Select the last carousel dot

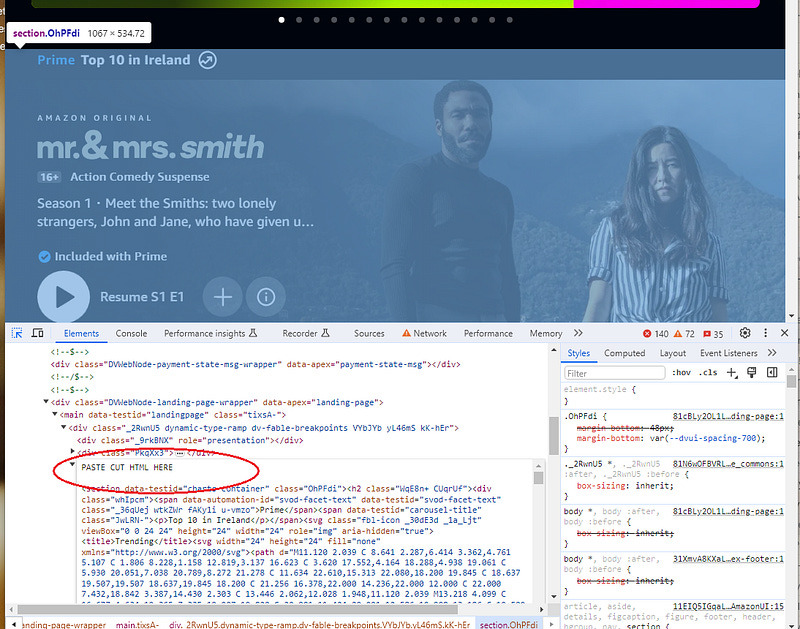tap(510, 20)
